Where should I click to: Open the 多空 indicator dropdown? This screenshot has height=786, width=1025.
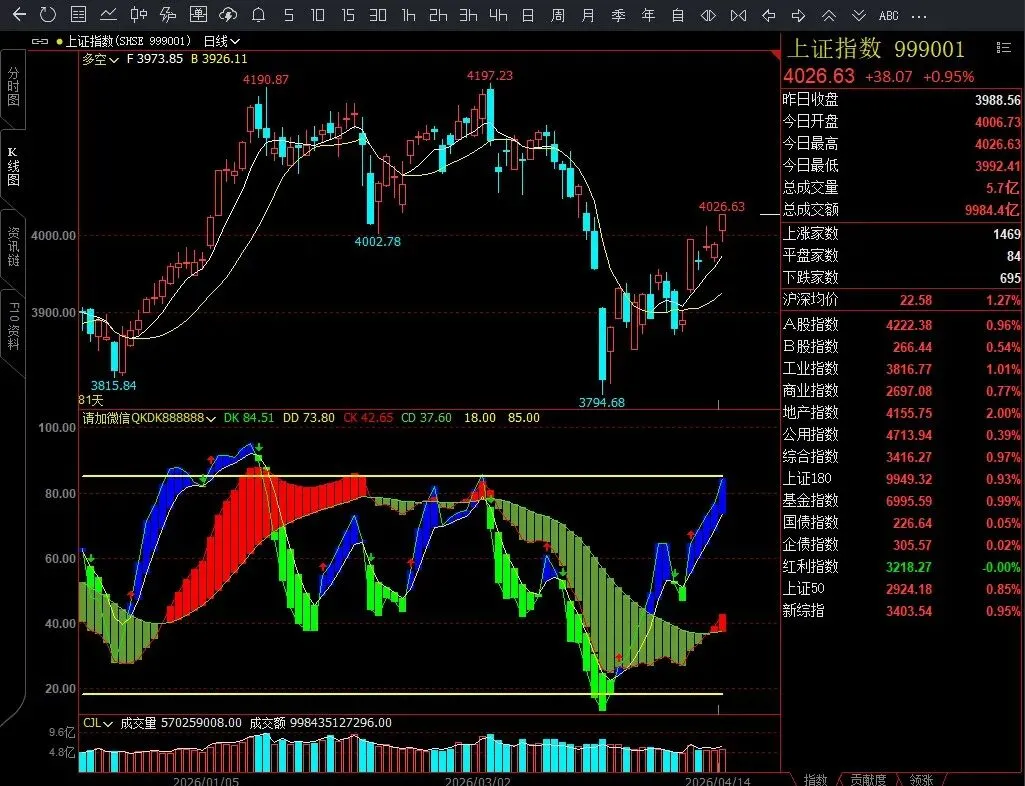click(x=100, y=60)
